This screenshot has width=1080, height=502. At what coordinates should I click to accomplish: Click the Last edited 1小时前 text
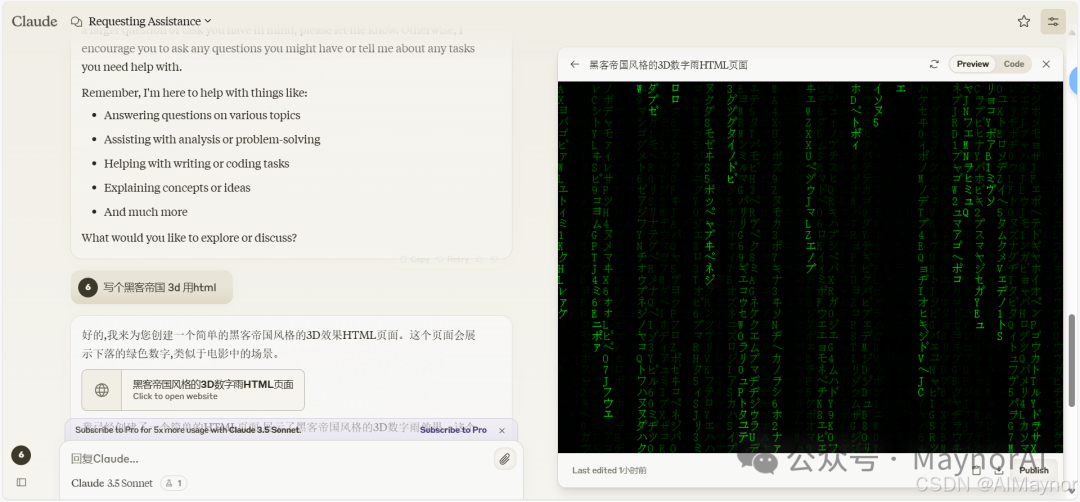coord(610,470)
